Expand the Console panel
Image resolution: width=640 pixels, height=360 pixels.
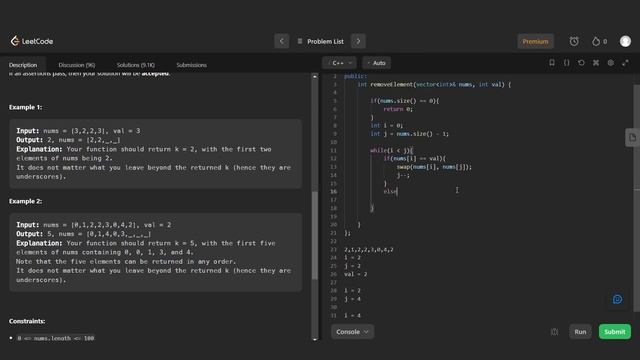(352, 332)
